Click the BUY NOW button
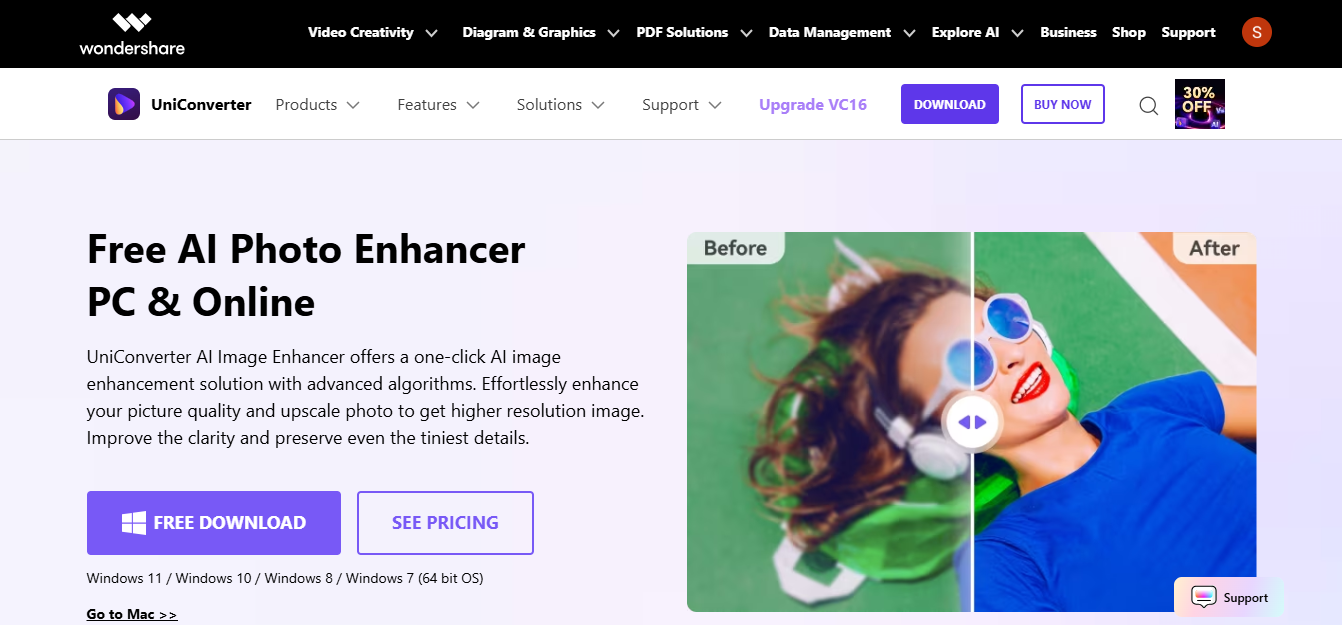Image resolution: width=1342 pixels, height=625 pixels. click(1062, 104)
